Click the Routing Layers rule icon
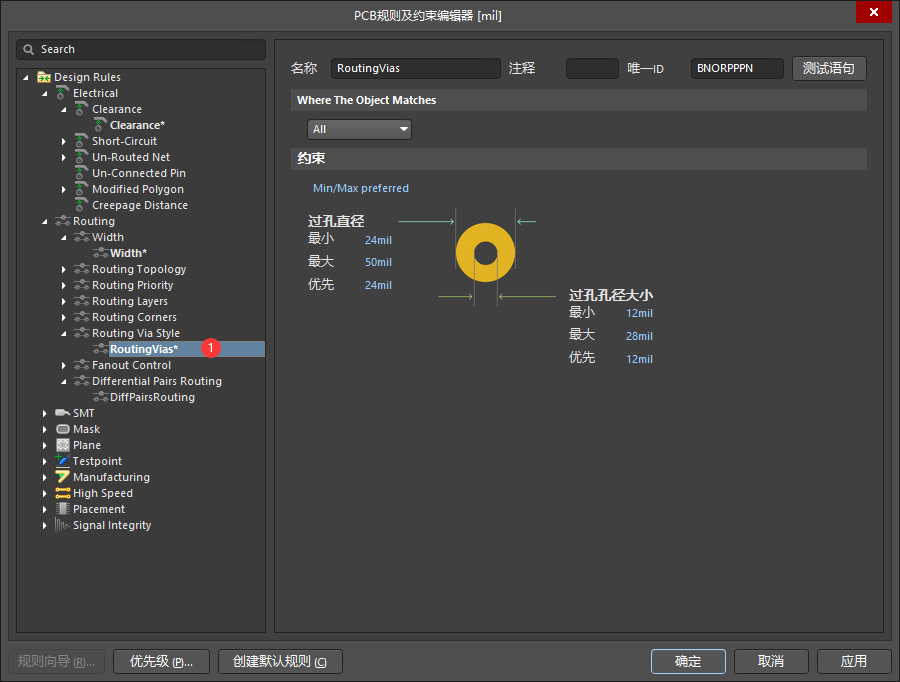This screenshot has width=900, height=682. pyautogui.click(x=82, y=301)
